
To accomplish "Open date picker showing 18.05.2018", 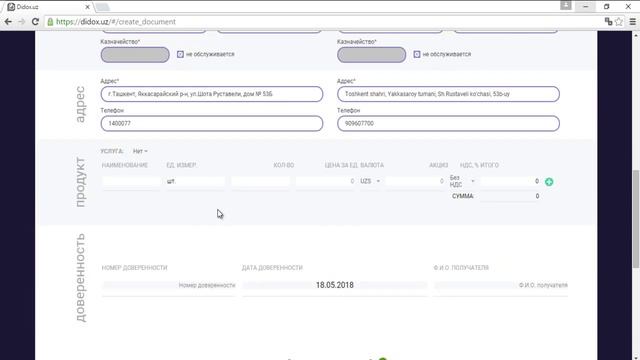I will [x=335, y=285].
